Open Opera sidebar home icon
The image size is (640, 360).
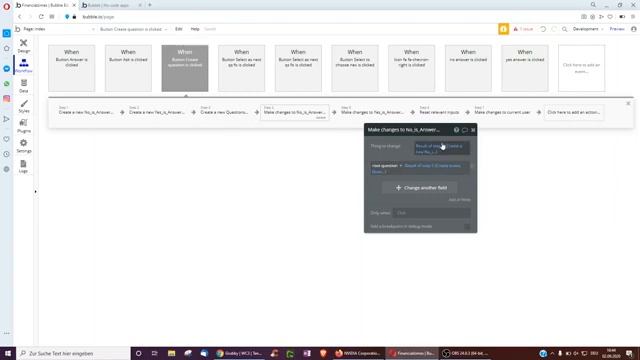click(7, 48)
